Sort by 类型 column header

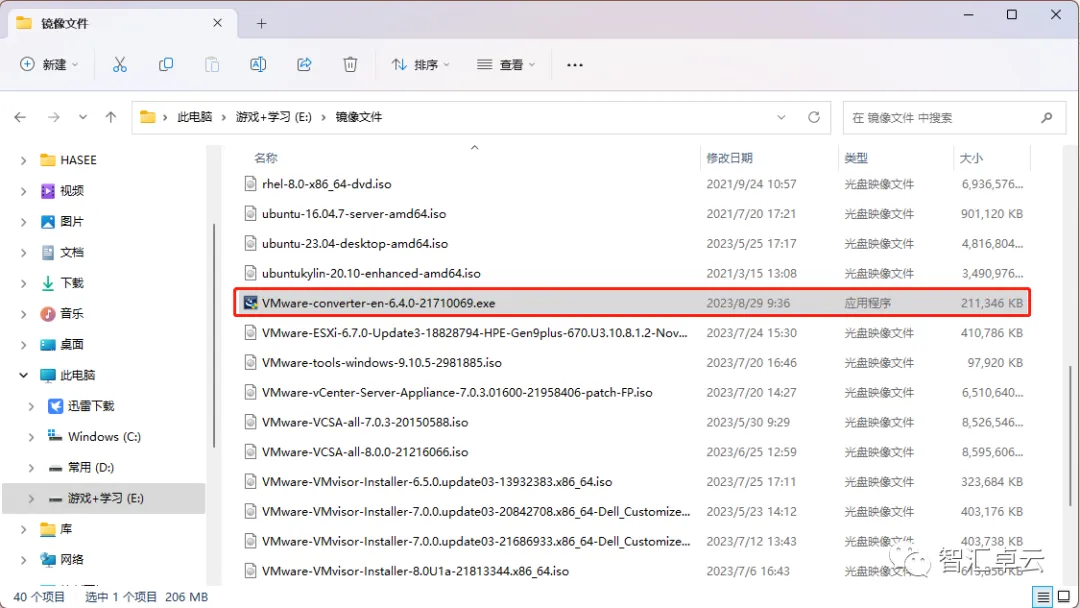pyautogui.click(x=856, y=158)
